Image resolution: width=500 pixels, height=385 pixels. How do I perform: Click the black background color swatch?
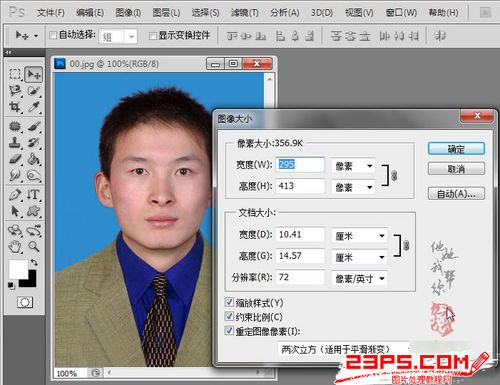click(32, 282)
